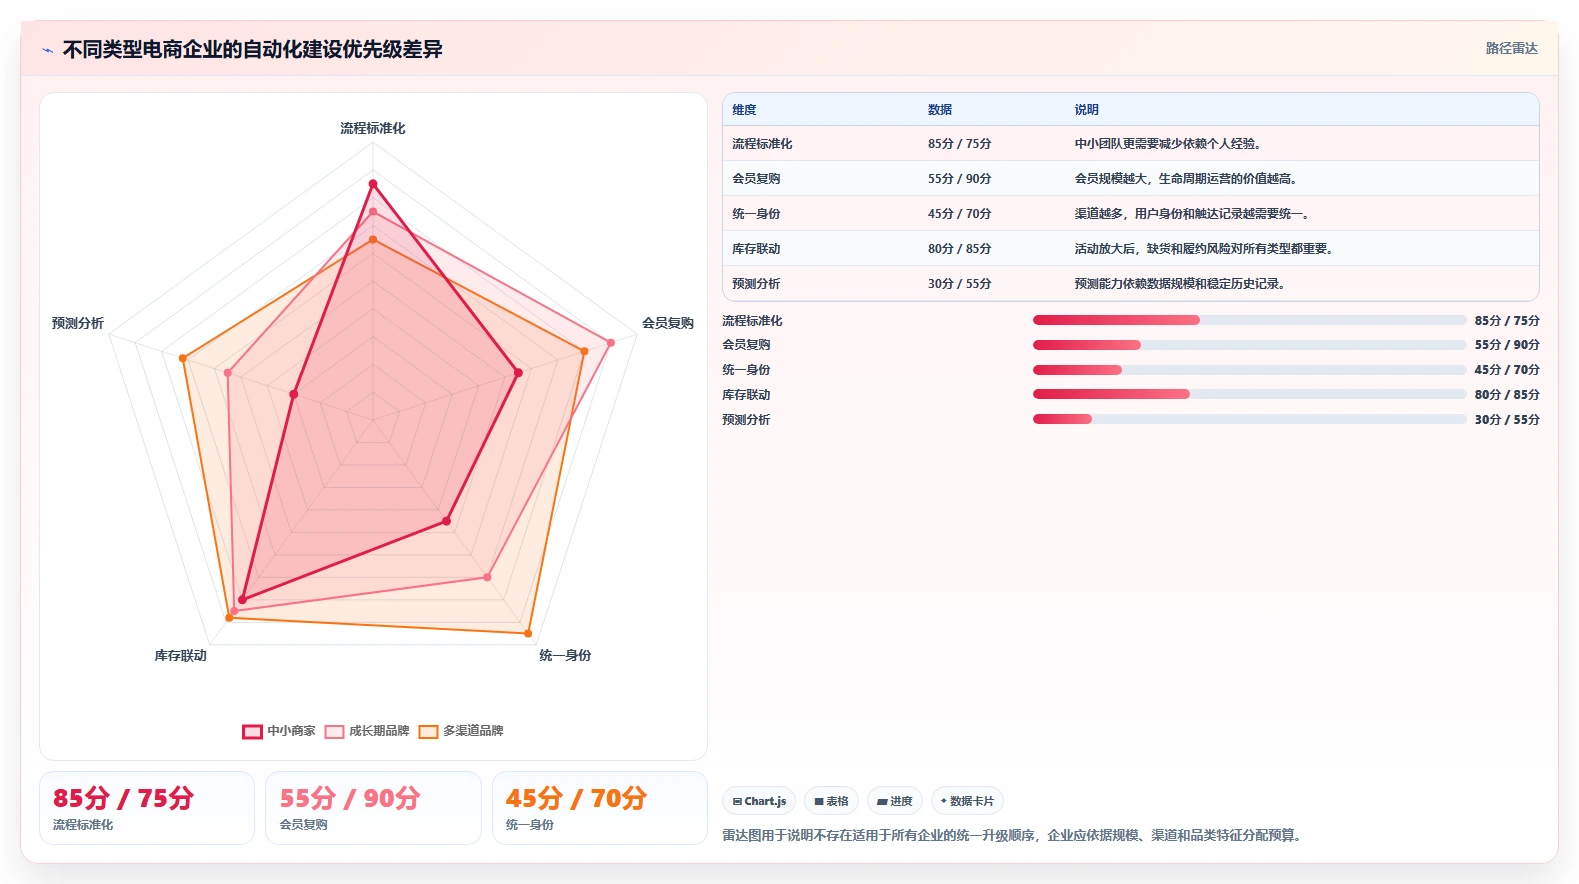1579x884 pixels.
Task: Click the 45分 / 70分 table value
Action: click(x=959, y=214)
